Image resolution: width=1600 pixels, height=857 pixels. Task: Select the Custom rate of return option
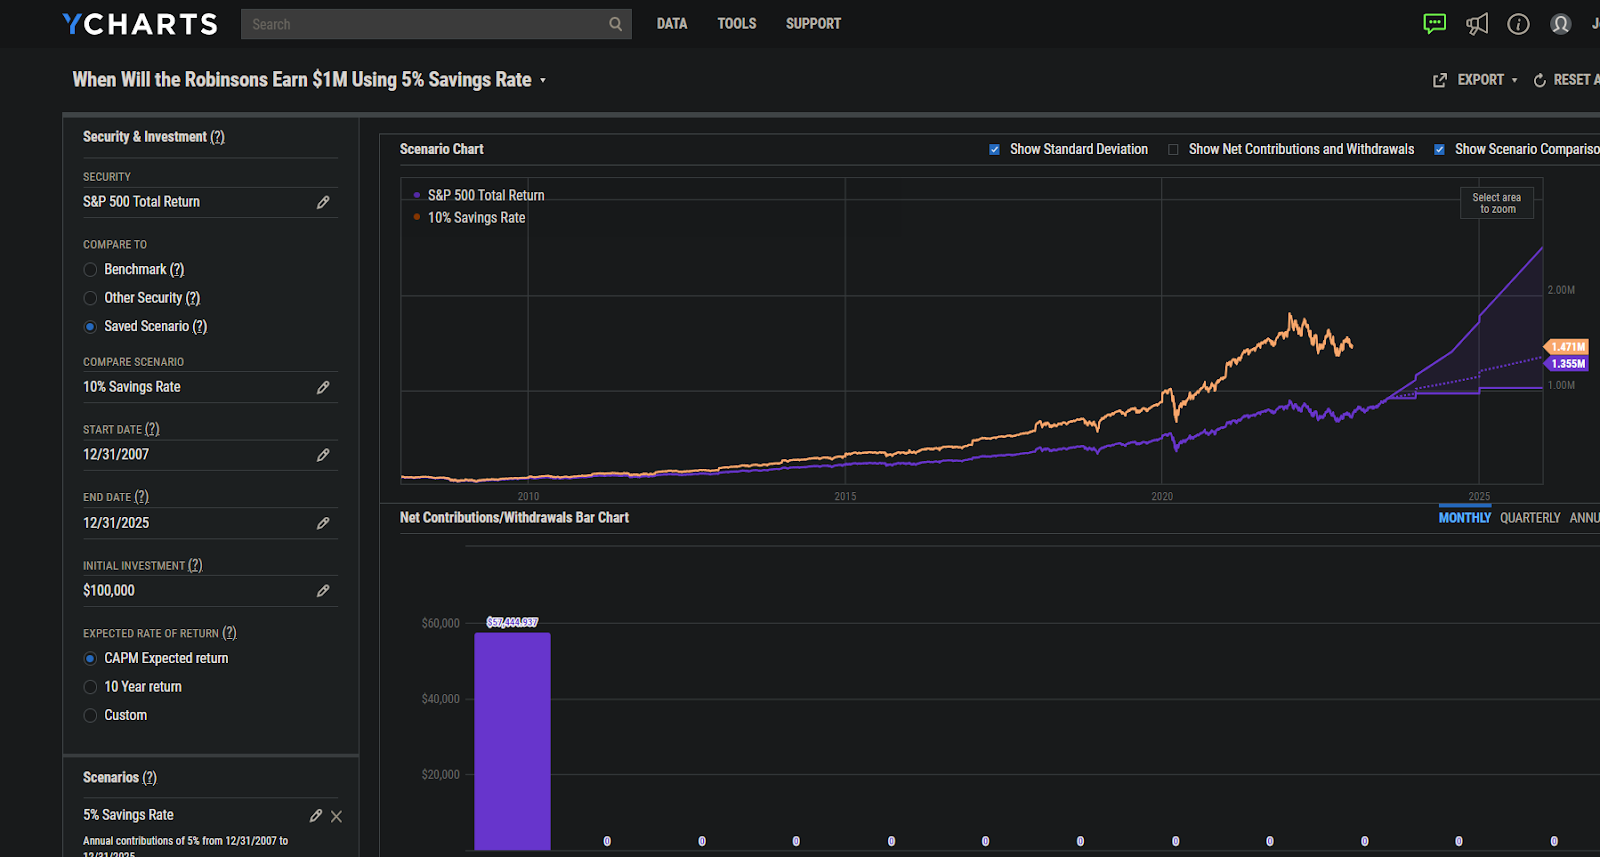pos(90,716)
